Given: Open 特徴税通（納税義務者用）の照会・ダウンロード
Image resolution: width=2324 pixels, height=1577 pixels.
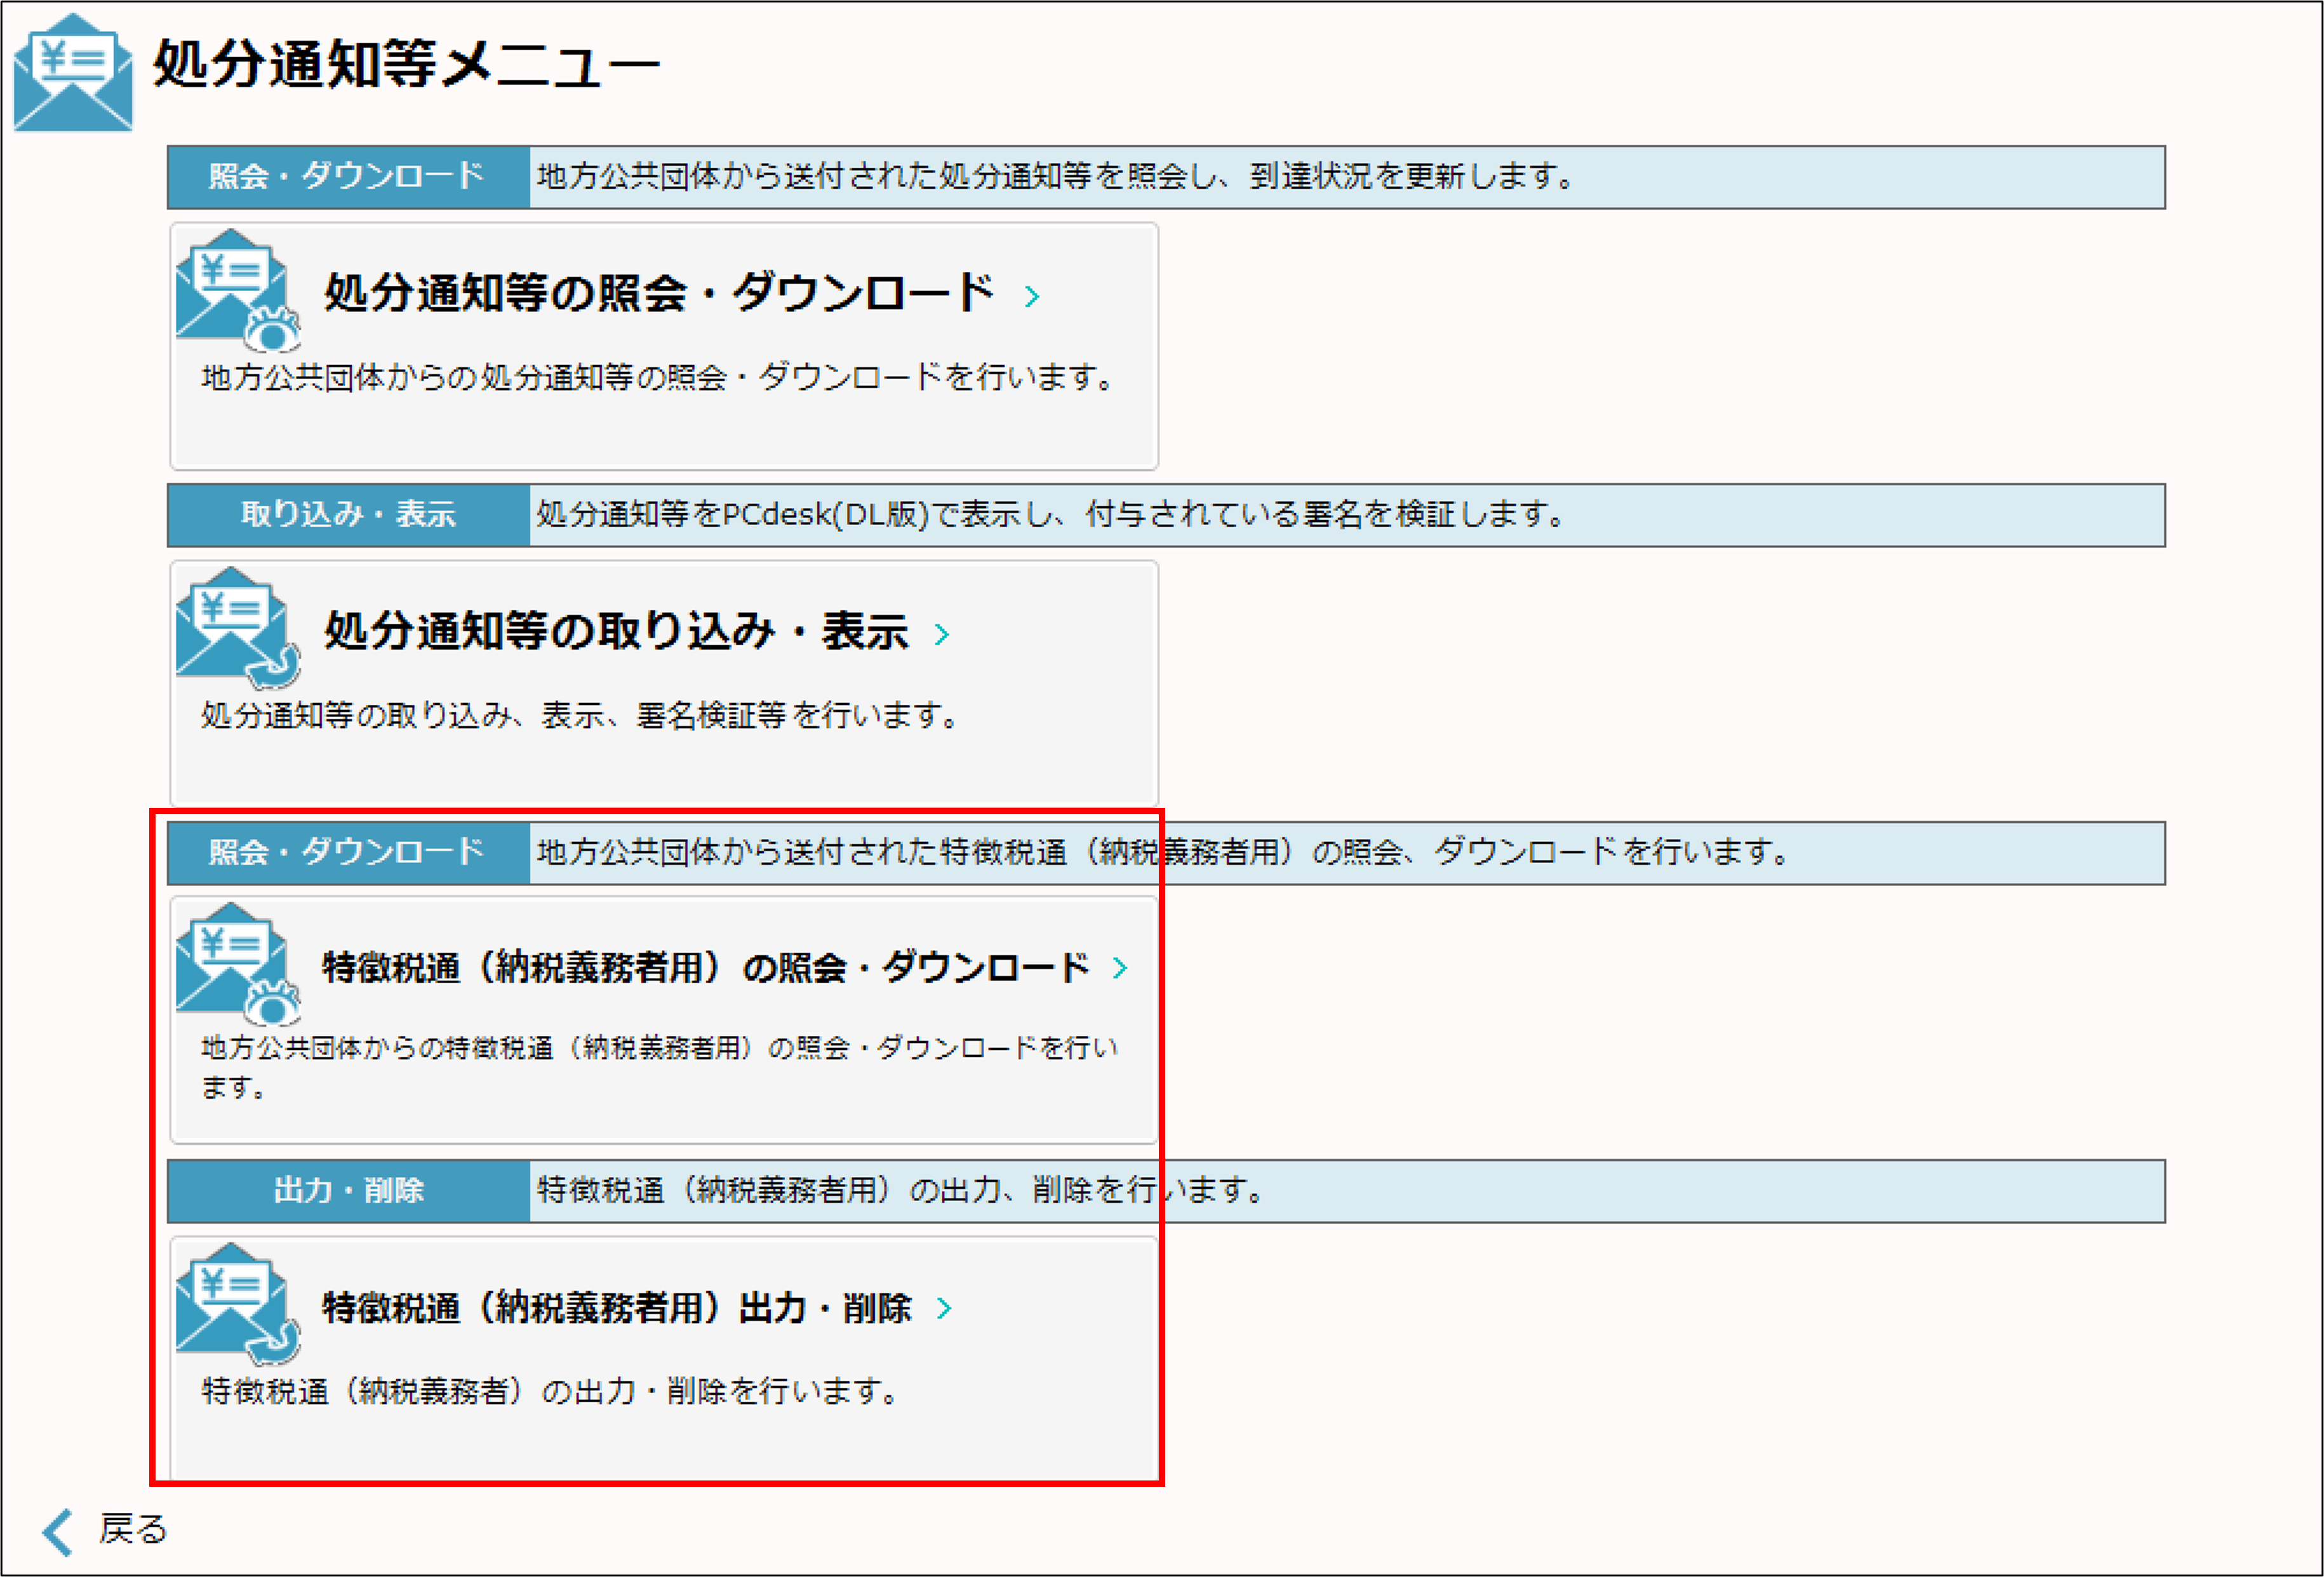Looking at the screenshot, I should 664,1020.
